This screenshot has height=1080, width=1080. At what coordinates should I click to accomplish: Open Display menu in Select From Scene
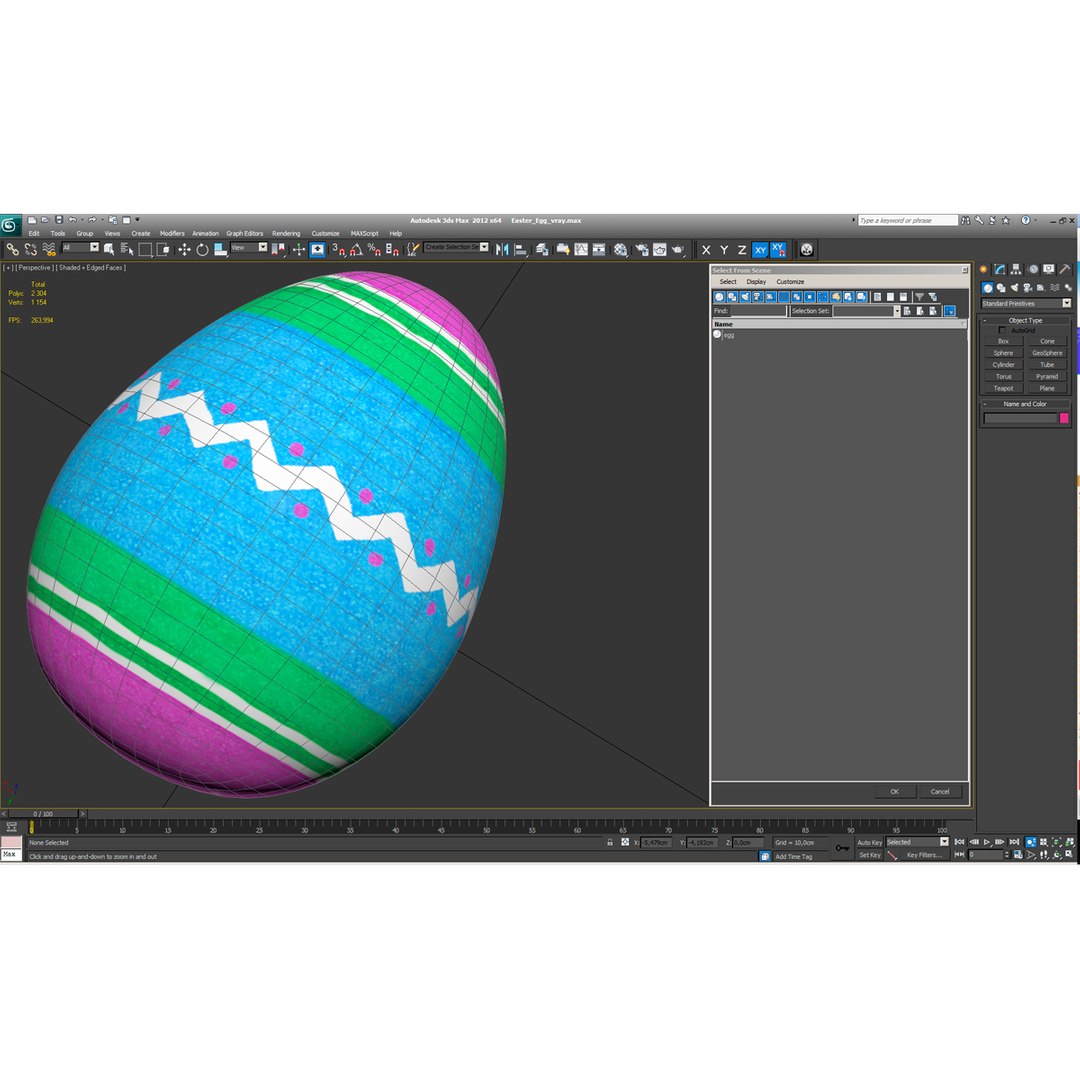tap(756, 282)
